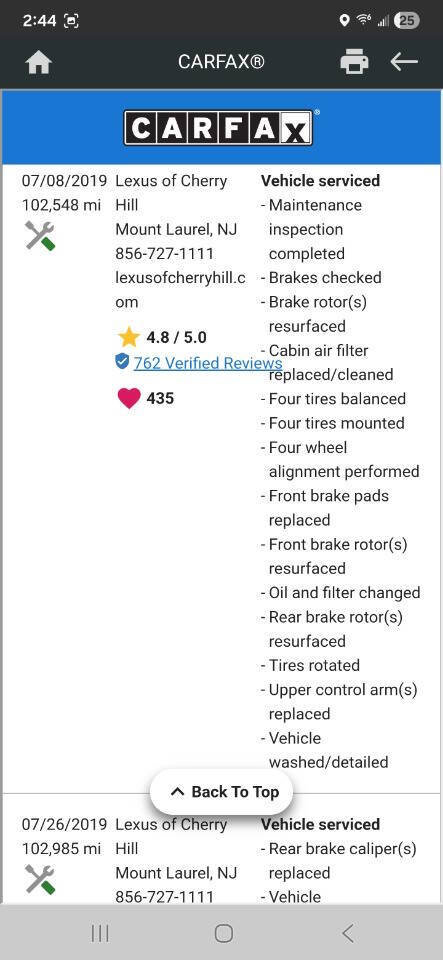
Task: Tap the pink heart favorites icon
Action: [x=128, y=399]
